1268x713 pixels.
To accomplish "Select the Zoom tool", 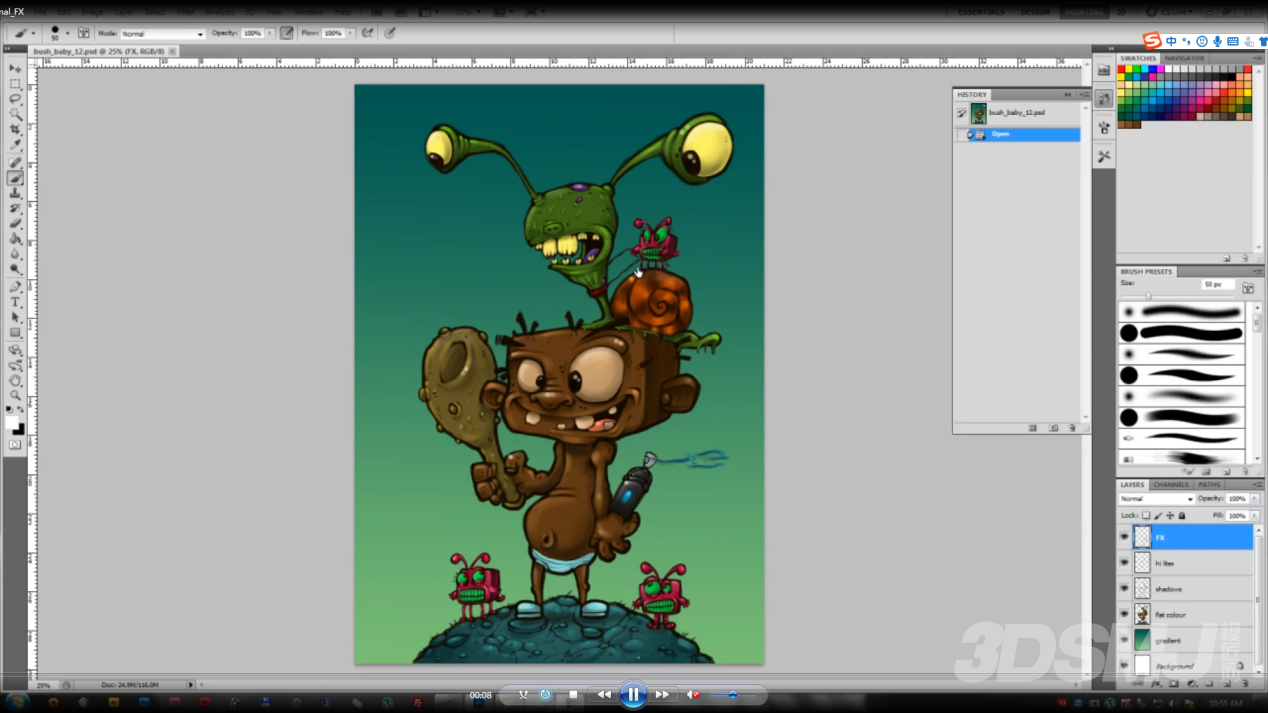I will 15,396.
